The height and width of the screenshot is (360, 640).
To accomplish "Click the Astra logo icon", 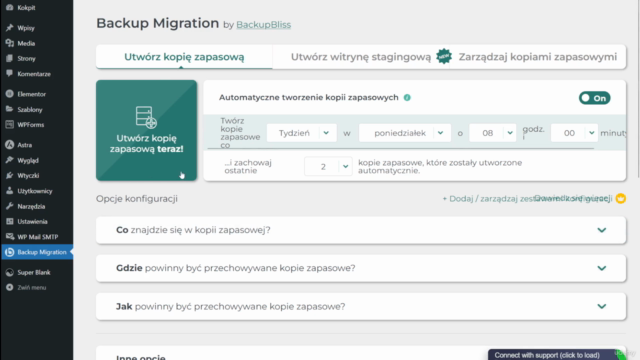I will tap(9, 144).
